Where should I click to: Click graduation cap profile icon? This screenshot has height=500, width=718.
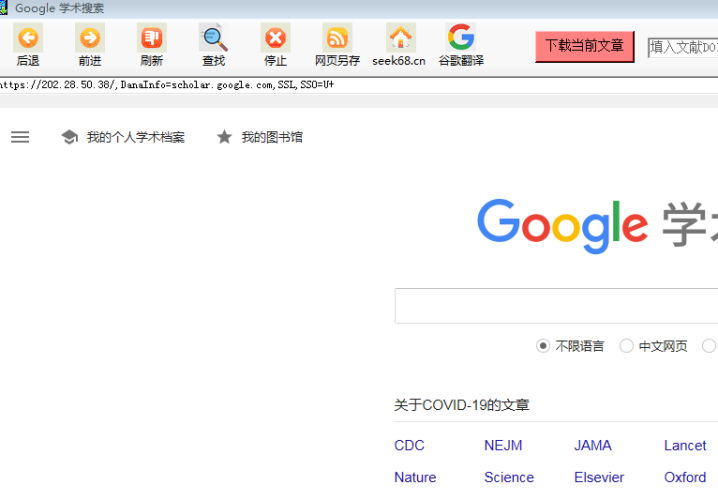[70, 137]
